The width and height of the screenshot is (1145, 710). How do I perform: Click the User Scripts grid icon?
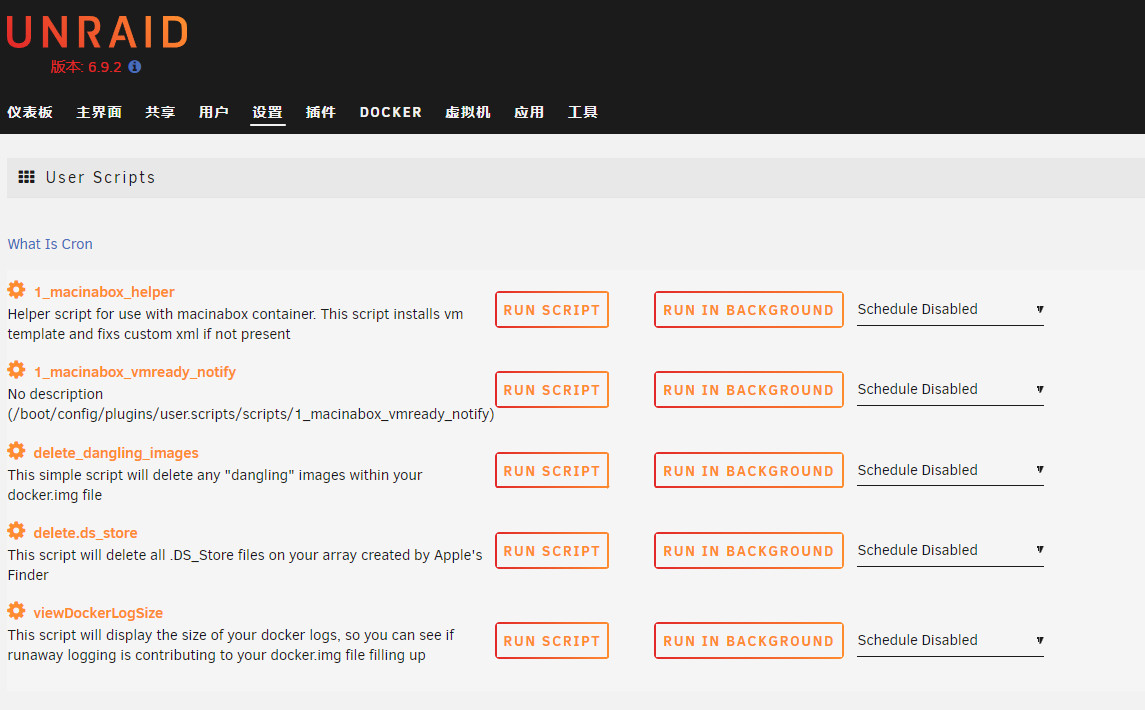pos(26,177)
